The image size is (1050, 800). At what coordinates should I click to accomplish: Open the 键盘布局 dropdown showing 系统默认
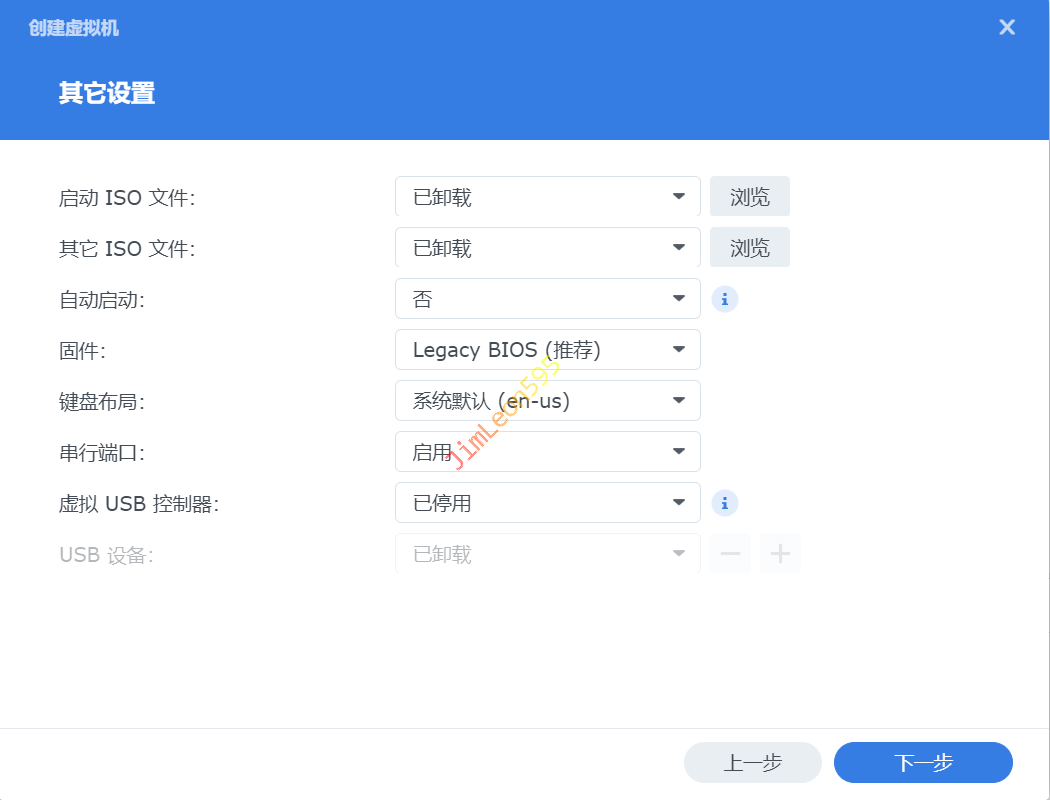pyautogui.click(x=547, y=401)
